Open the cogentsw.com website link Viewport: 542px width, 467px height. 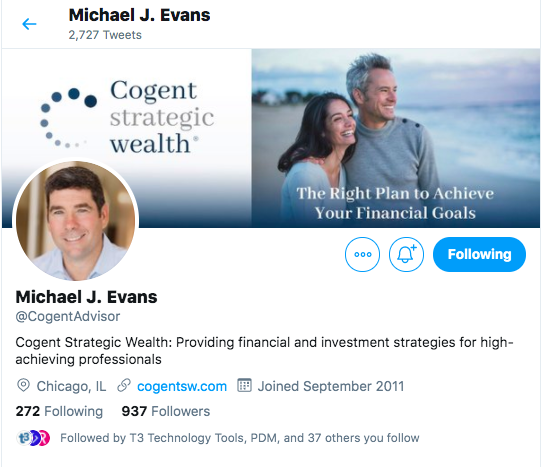coord(182,386)
